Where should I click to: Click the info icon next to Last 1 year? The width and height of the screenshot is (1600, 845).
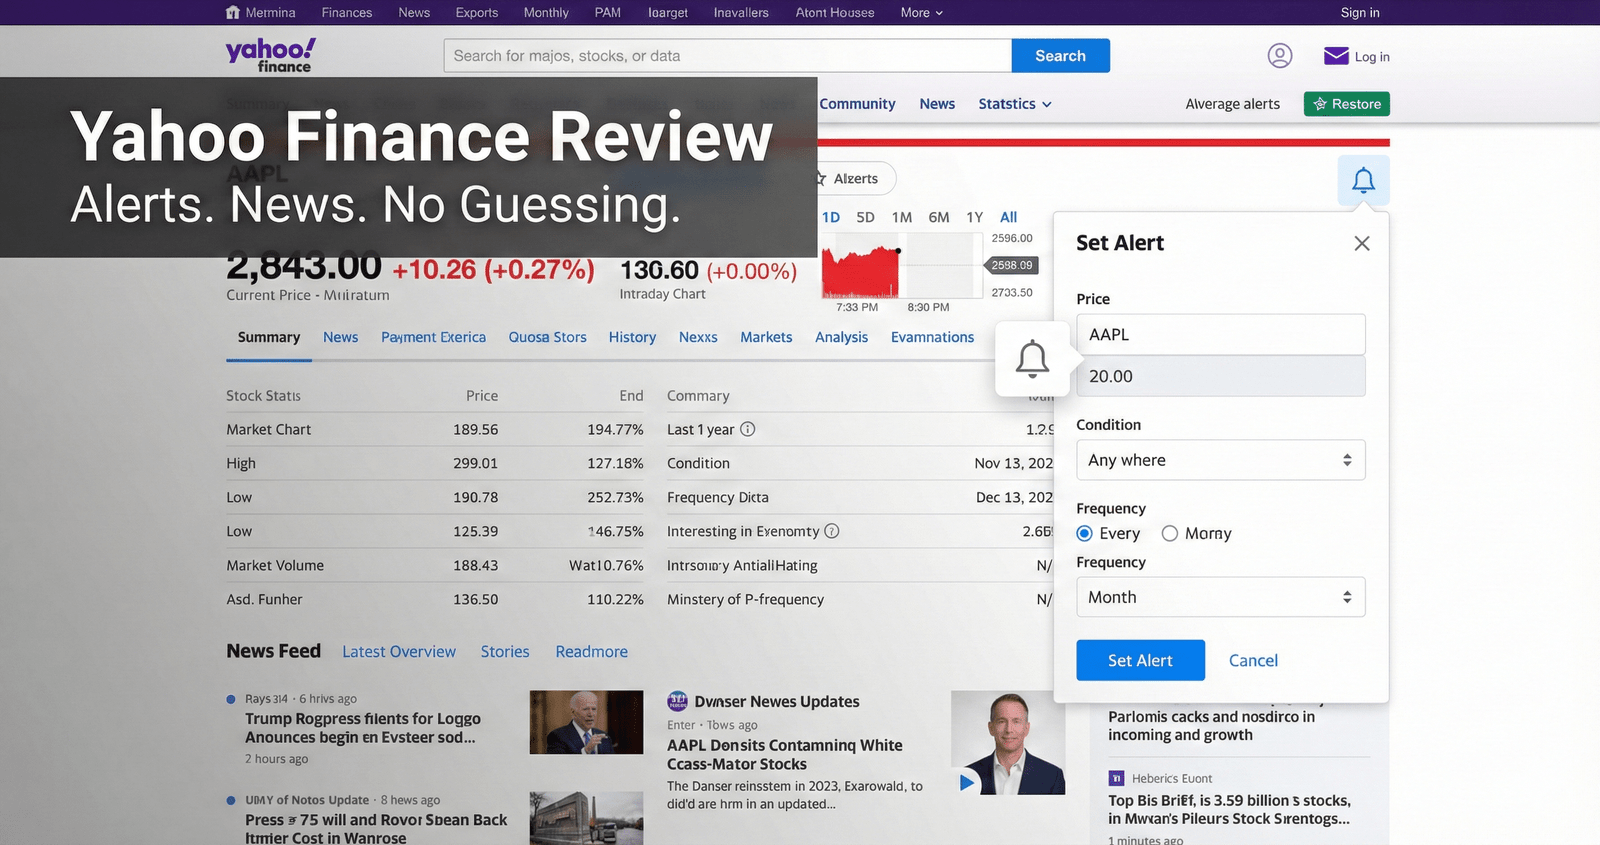747,429
